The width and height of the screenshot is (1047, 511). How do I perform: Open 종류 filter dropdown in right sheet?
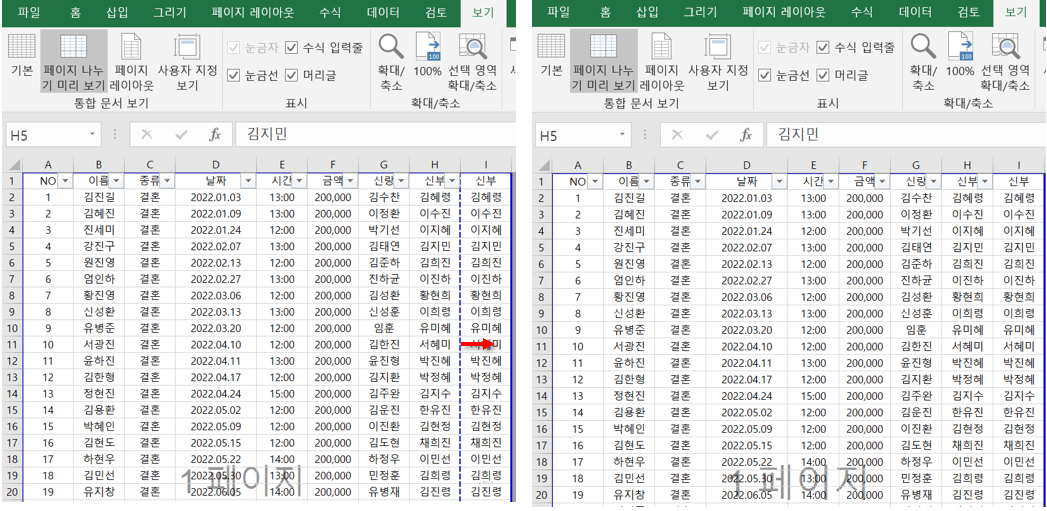[x=698, y=181]
